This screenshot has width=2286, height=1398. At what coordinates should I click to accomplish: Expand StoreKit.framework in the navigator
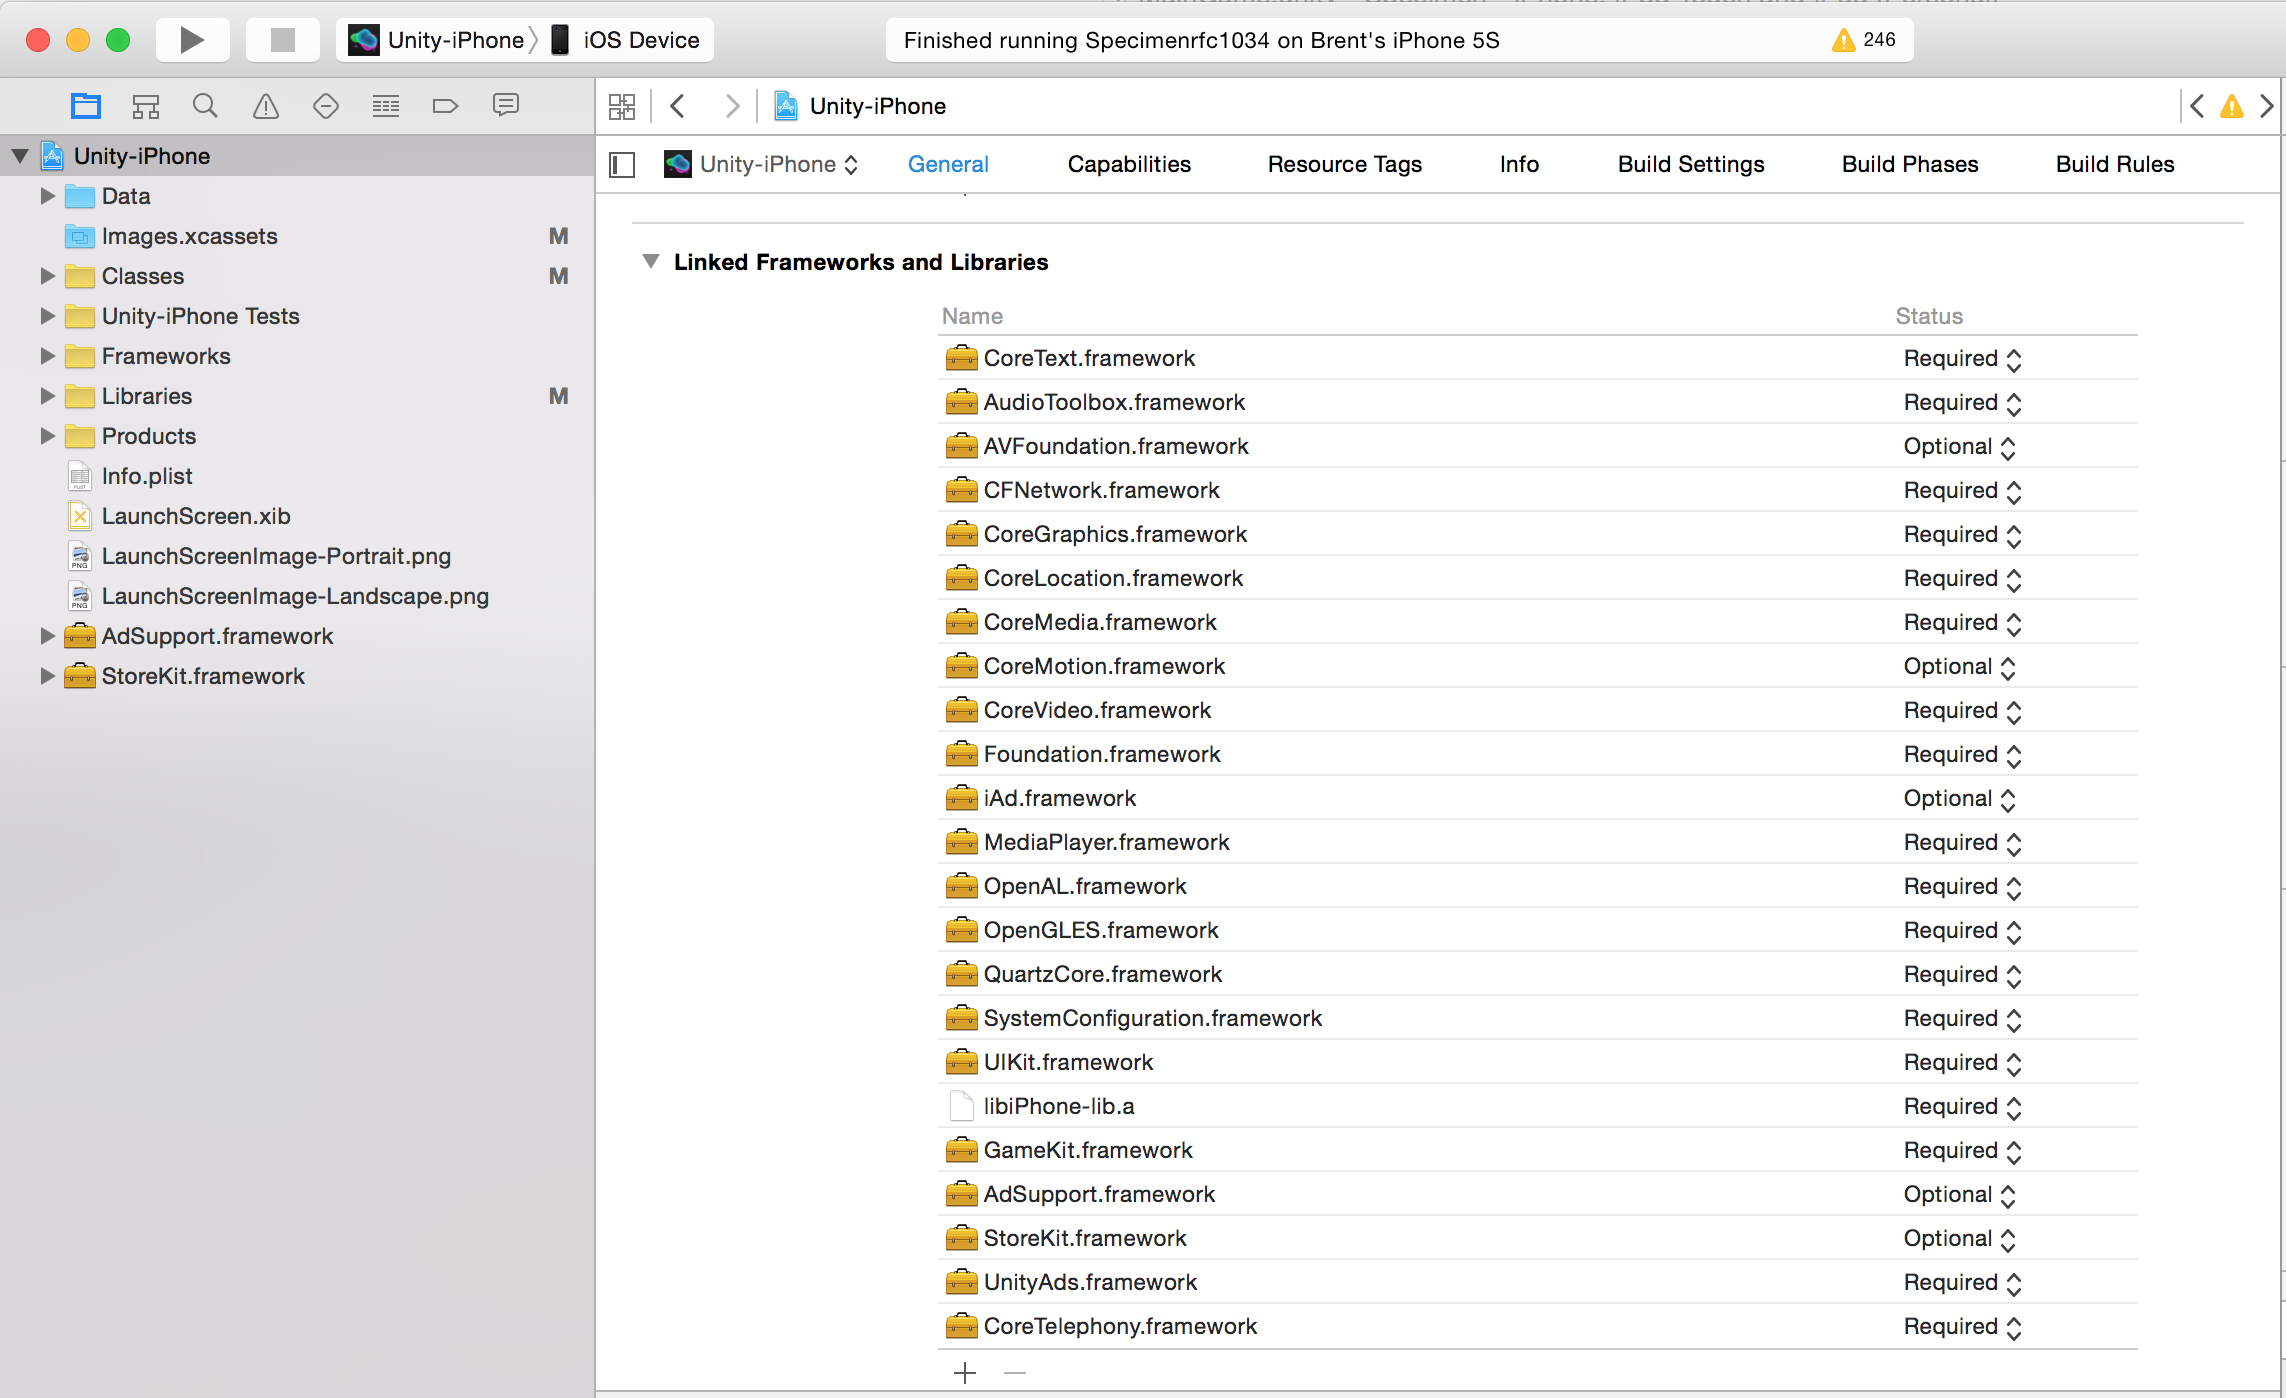tap(47, 676)
